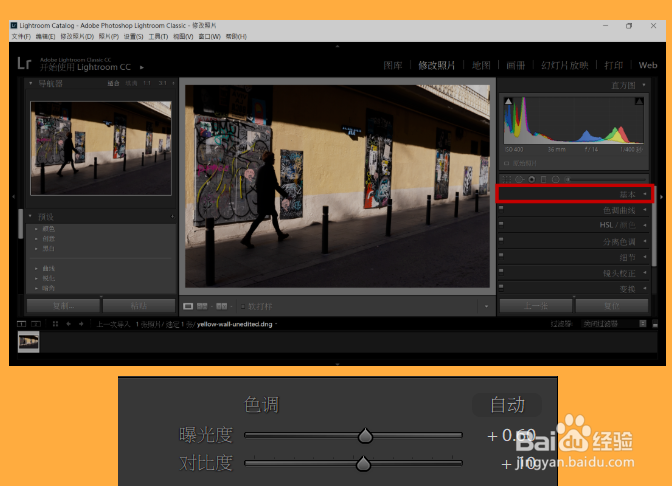Select the crop overlay tool icon
The width and height of the screenshot is (672, 486).
click(506, 180)
